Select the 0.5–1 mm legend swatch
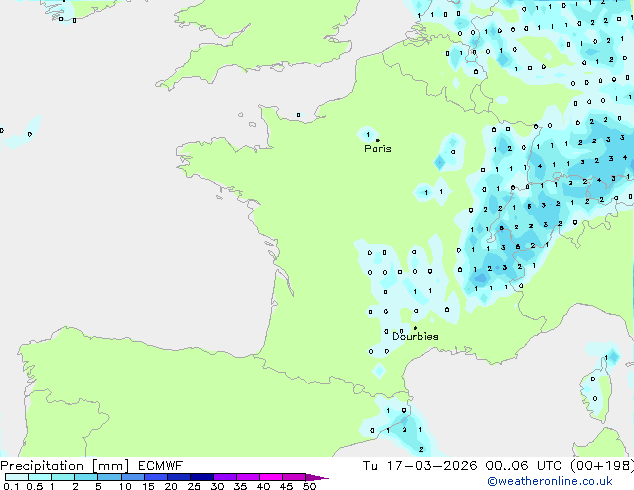 [40, 477]
